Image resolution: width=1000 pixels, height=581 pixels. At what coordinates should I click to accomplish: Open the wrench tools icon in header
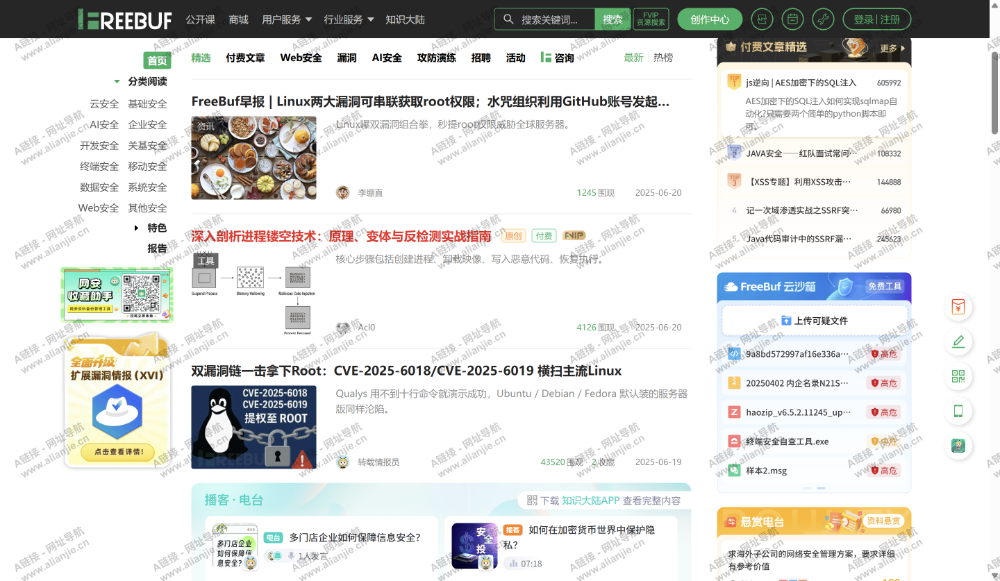pyautogui.click(x=823, y=19)
